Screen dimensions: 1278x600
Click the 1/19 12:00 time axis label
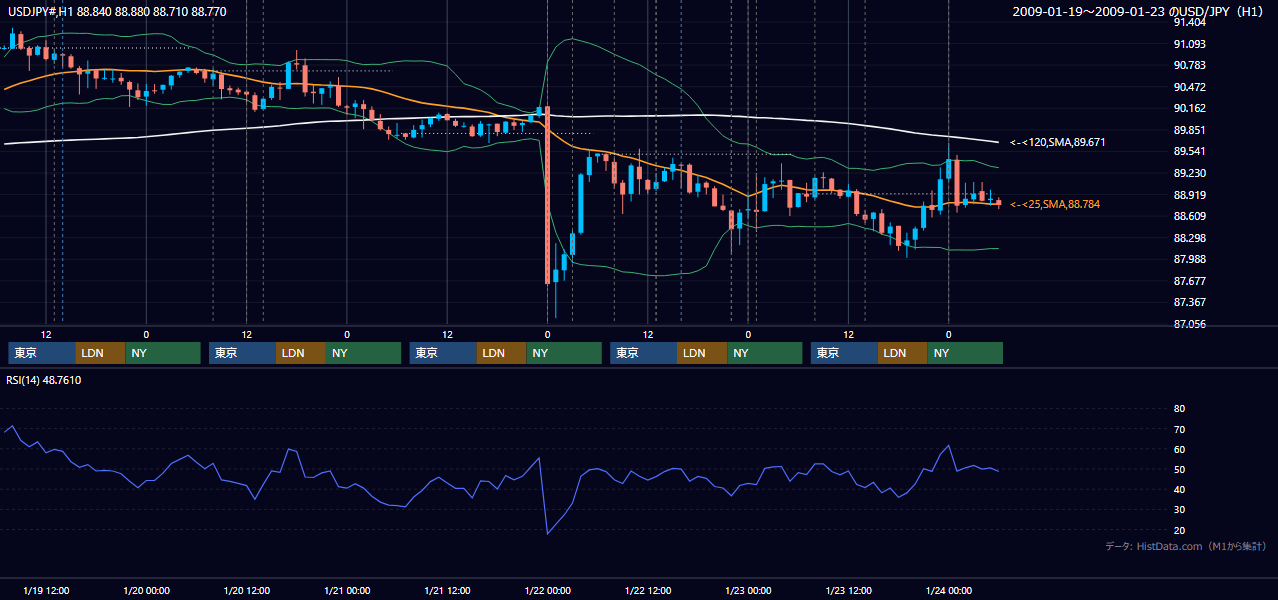tap(46, 590)
